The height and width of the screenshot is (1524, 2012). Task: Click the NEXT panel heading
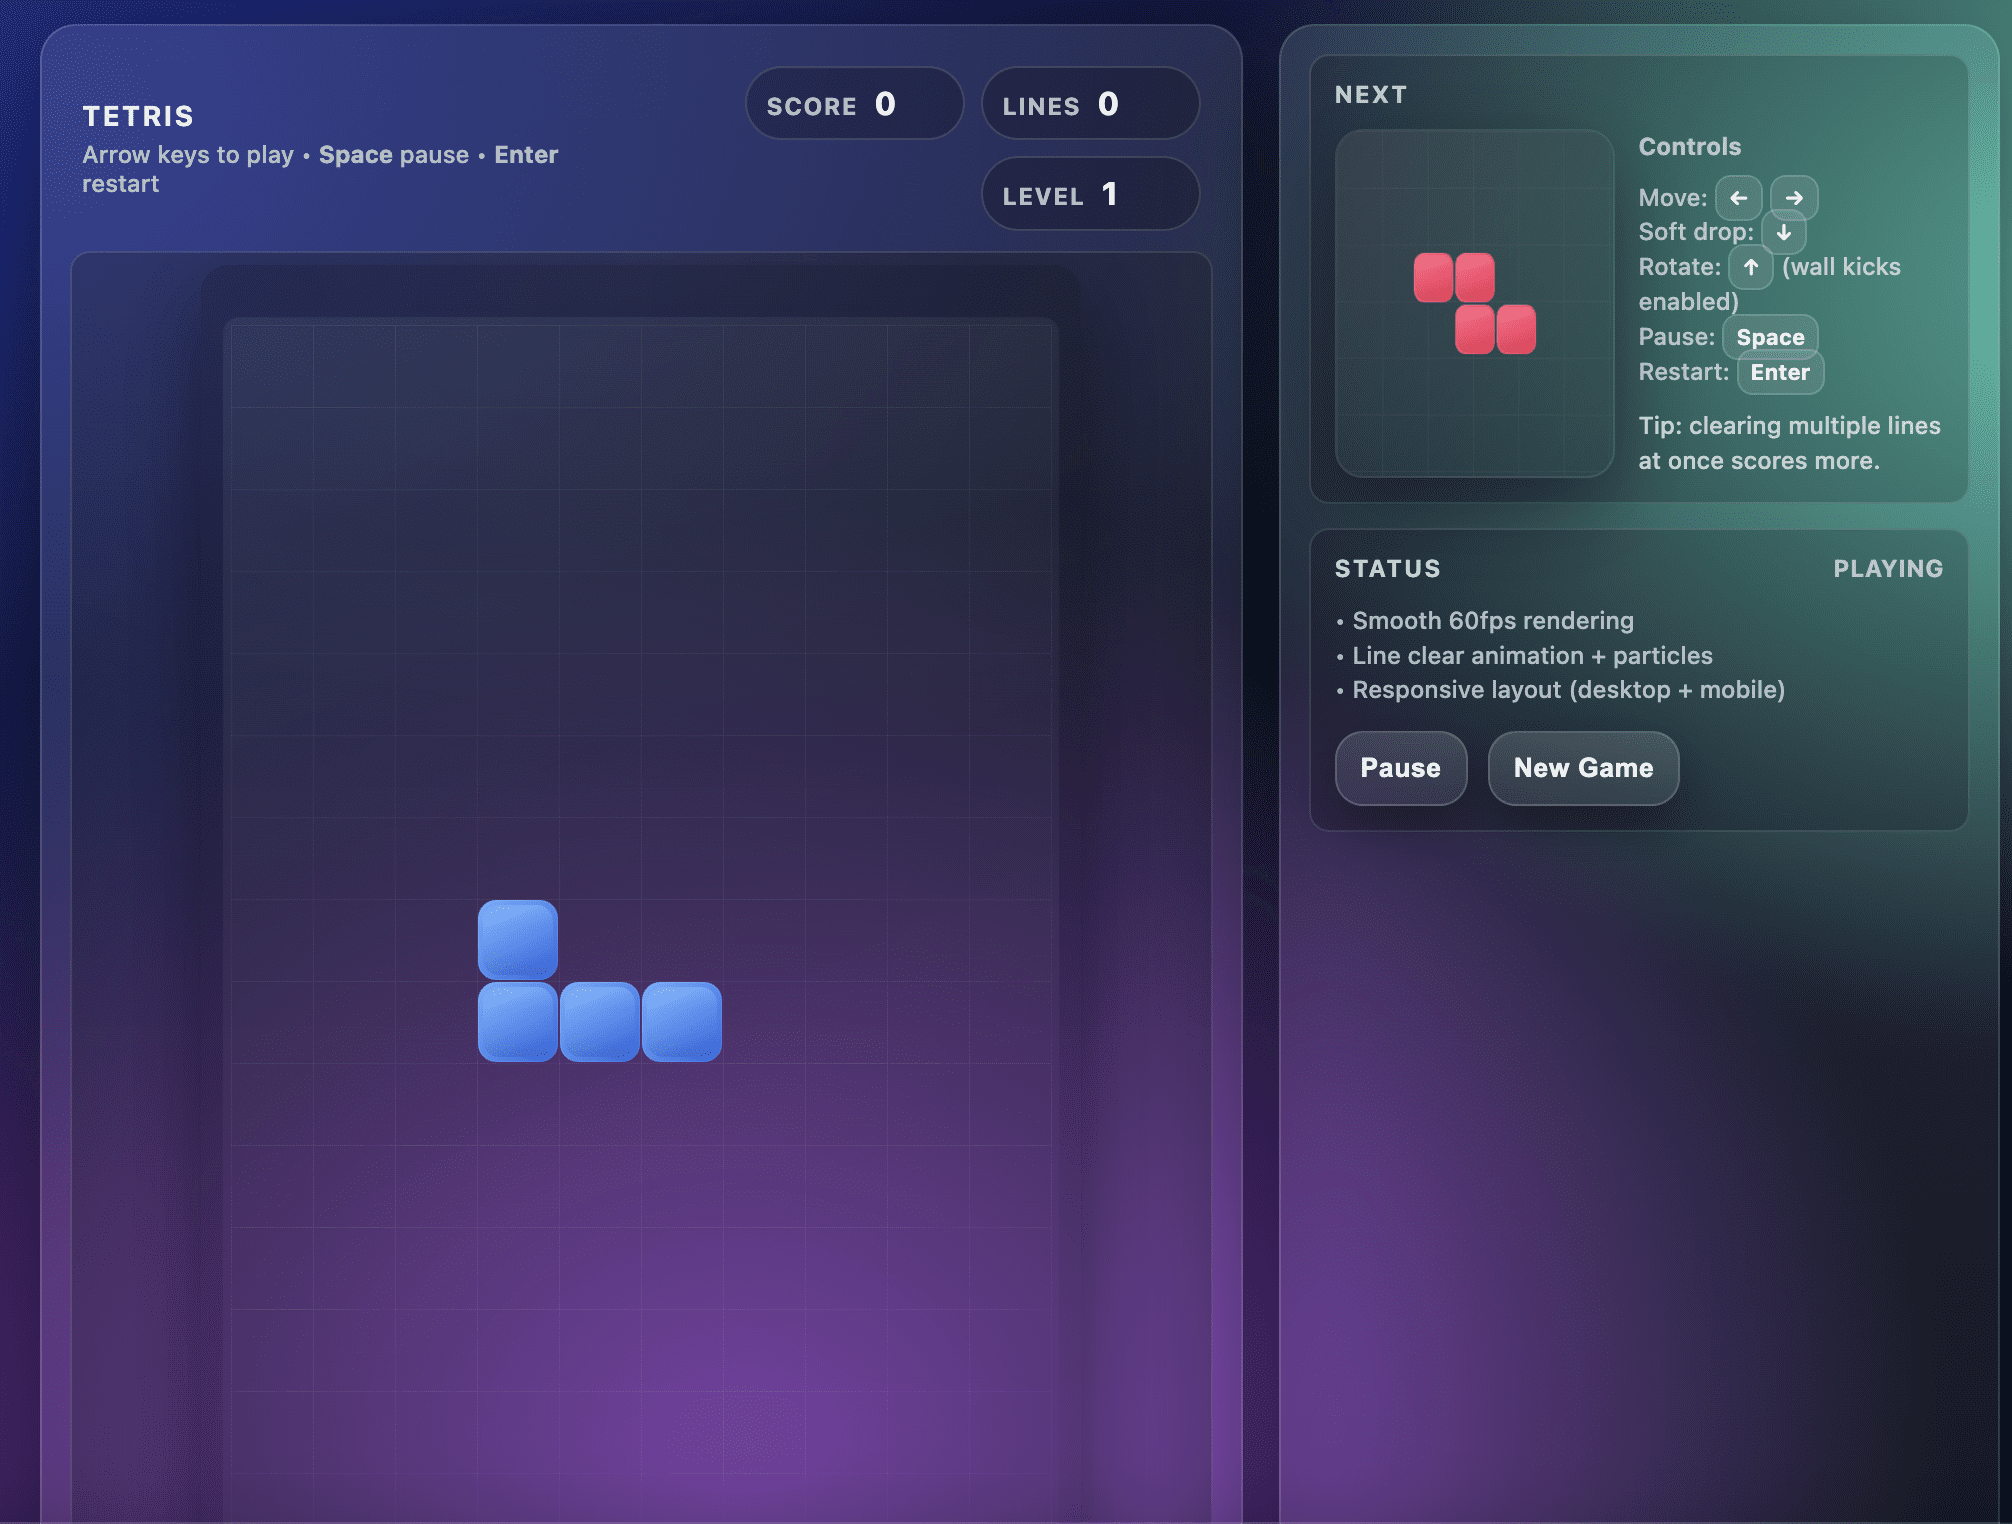pyautogui.click(x=1372, y=94)
